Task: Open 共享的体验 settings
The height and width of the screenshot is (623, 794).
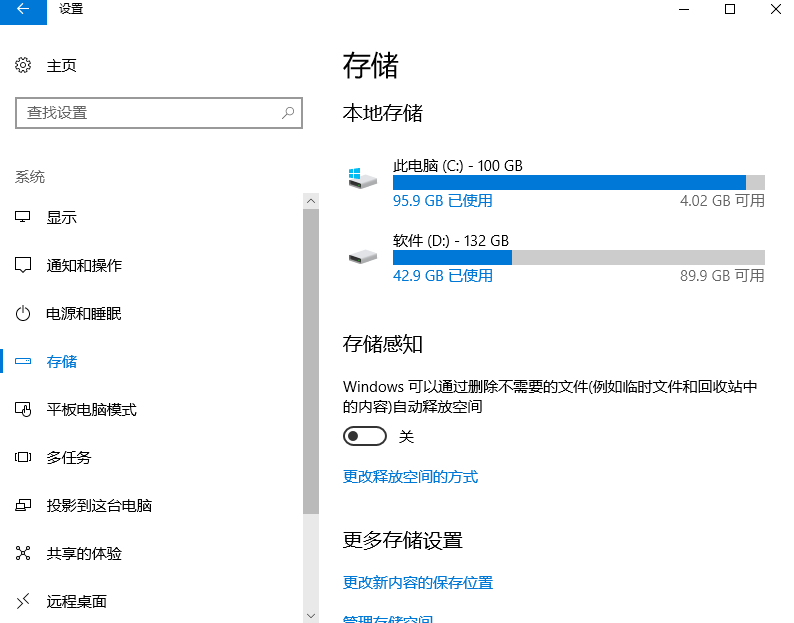Action: [x=84, y=553]
